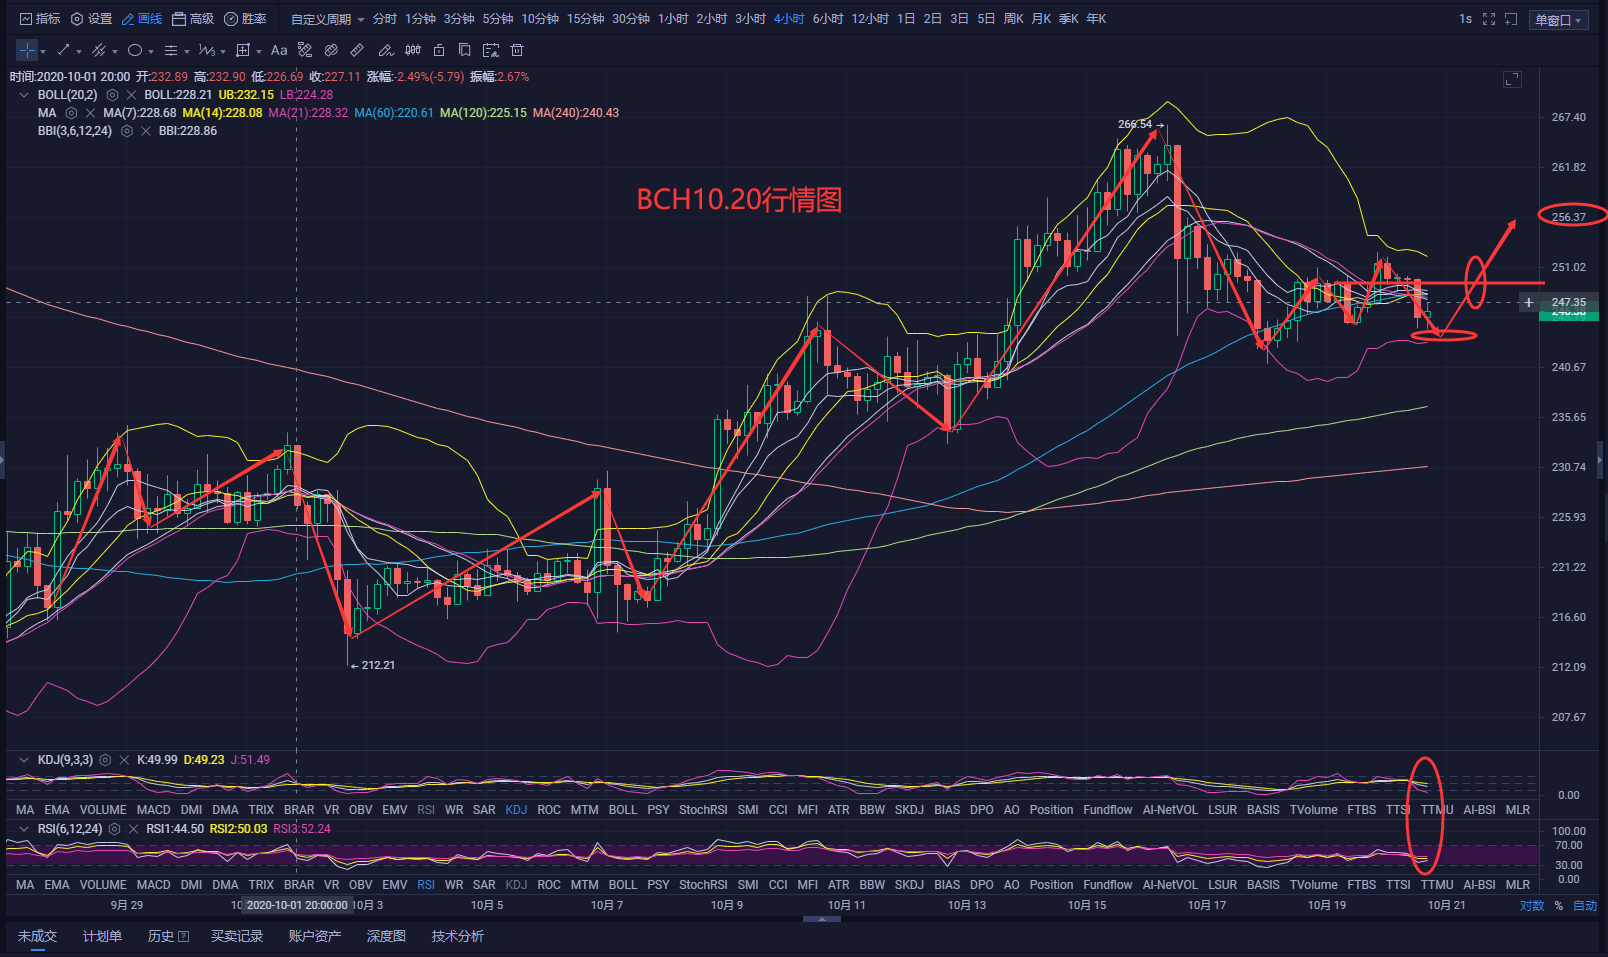Image resolution: width=1608 pixels, height=957 pixels.
Task: Open MA indicator settings gear
Action: tap(72, 113)
